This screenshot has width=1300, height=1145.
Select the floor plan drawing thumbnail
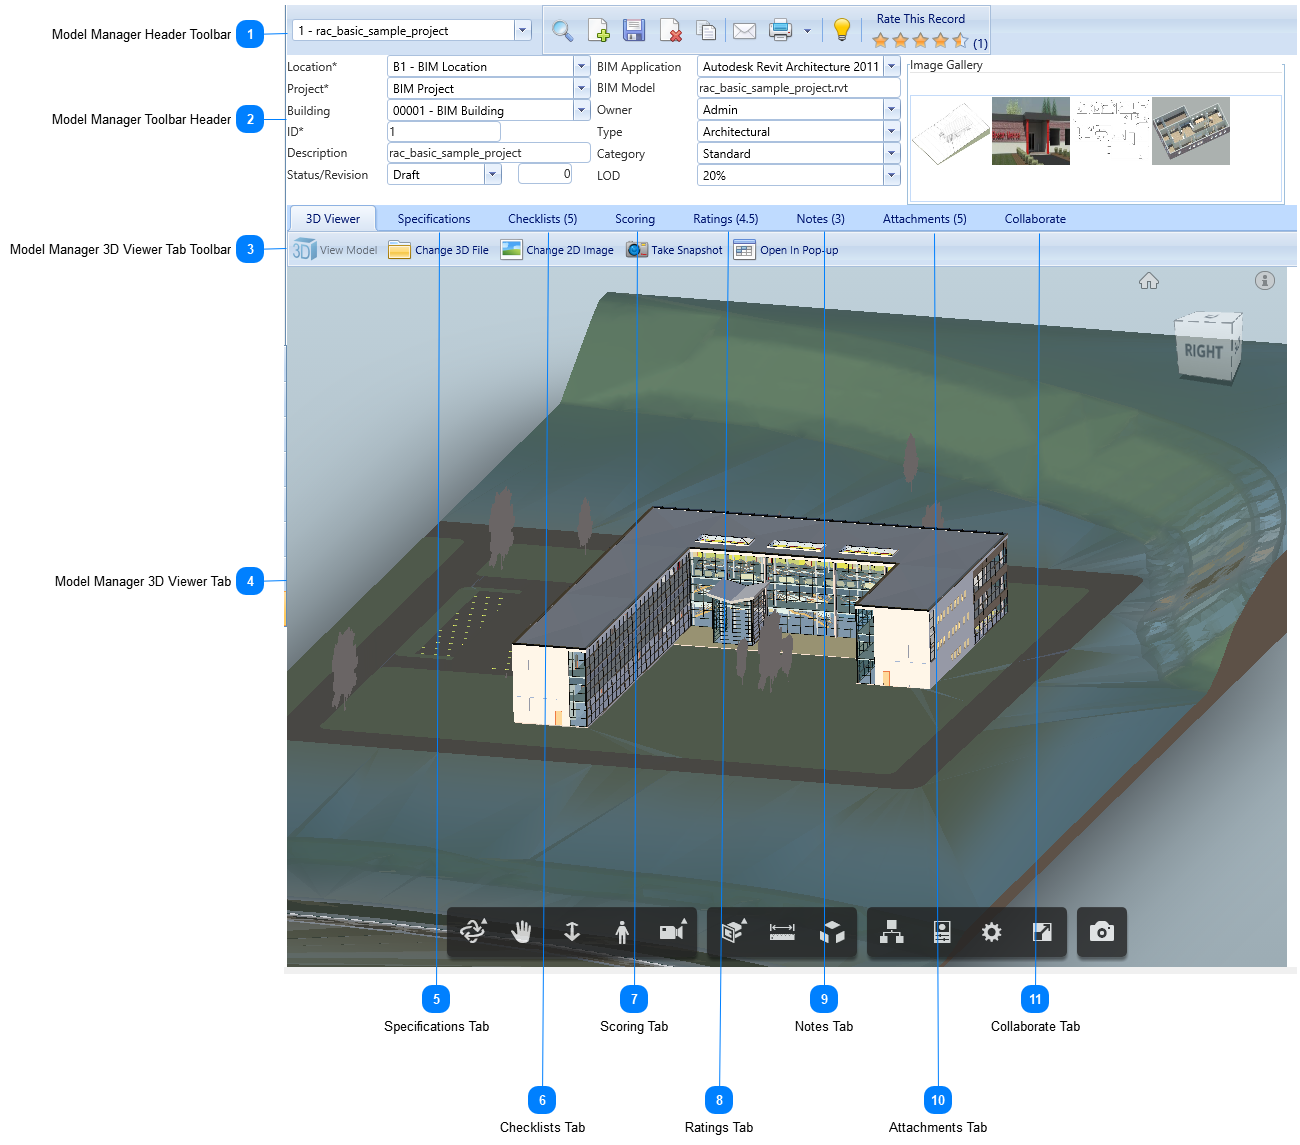pyautogui.click(x=1111, y=131)
